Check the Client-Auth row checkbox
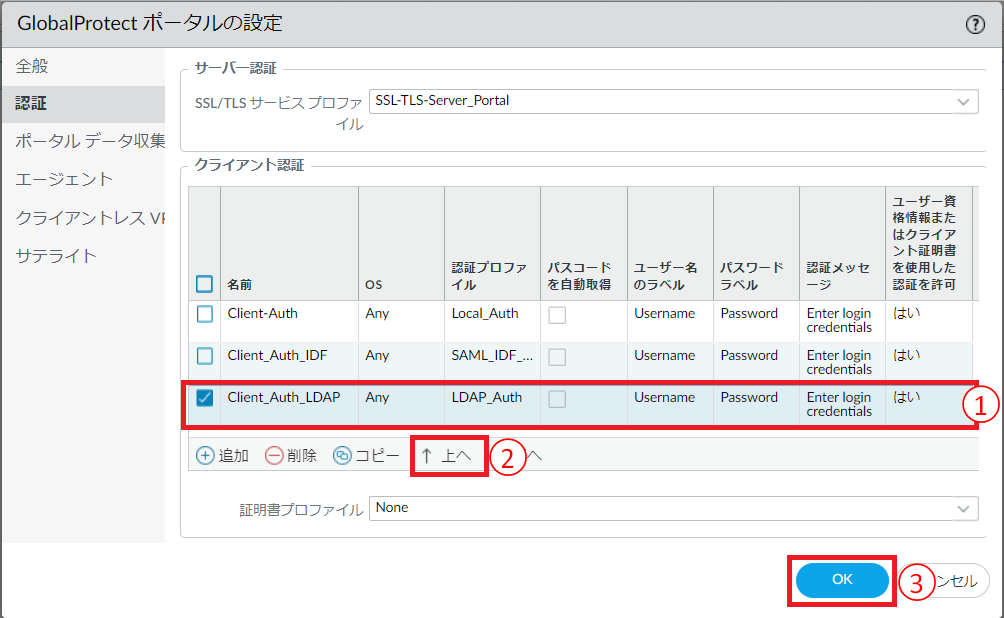The height and width of the screenshot is (618, 1004). [205, 314]
